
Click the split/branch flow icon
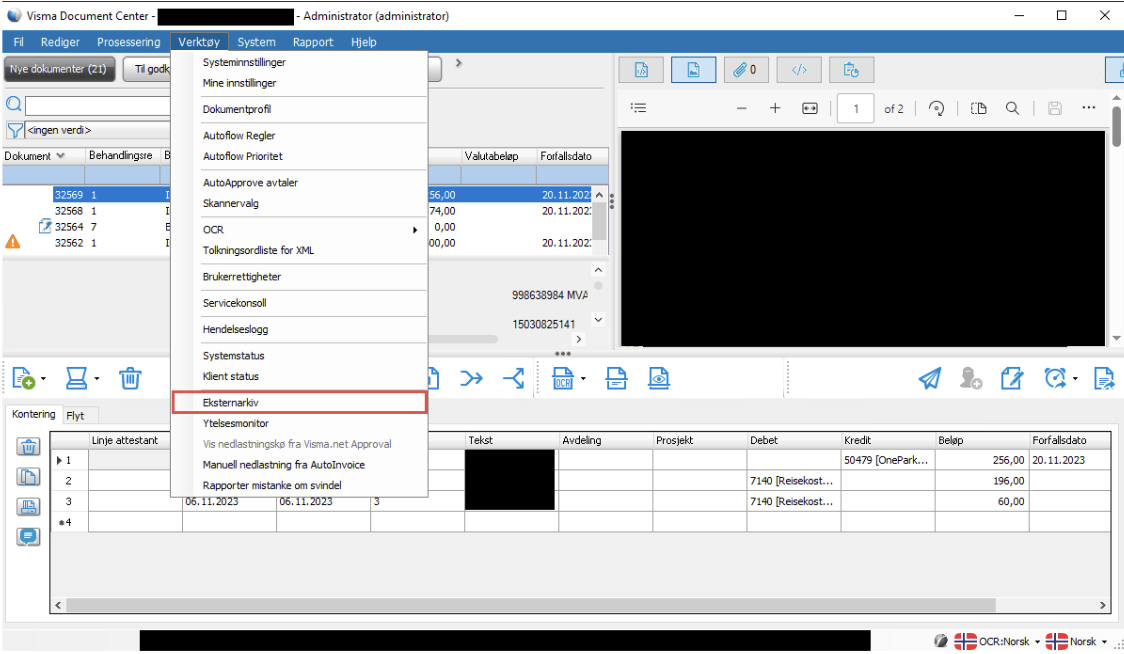[514, 378]
